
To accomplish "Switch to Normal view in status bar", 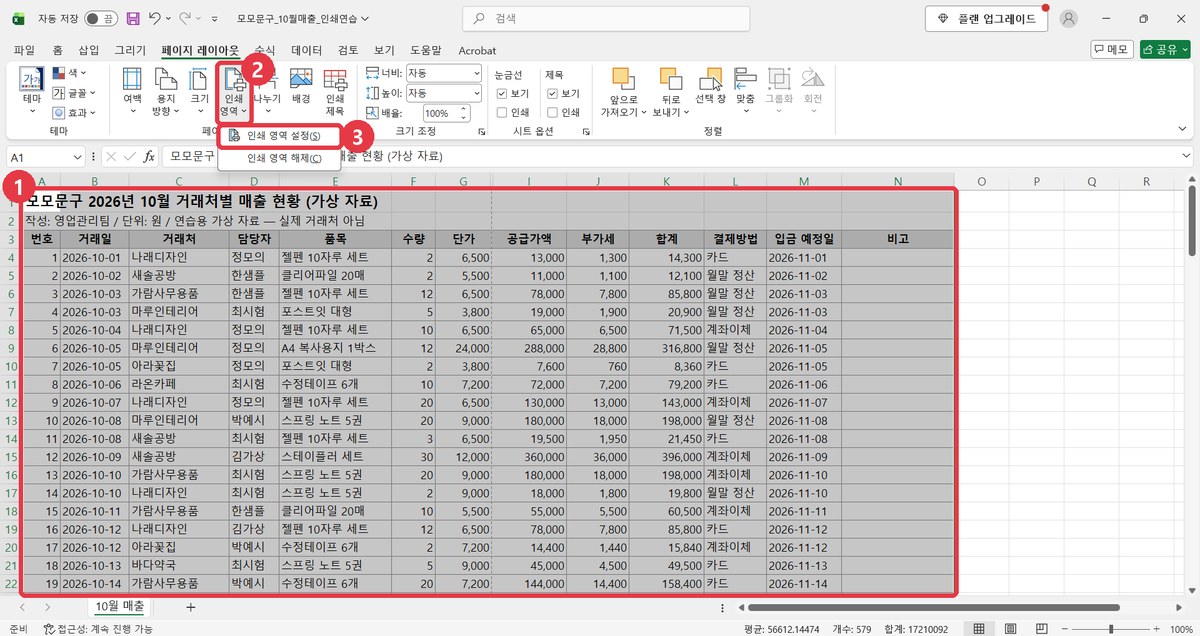I will click(980, 629).
